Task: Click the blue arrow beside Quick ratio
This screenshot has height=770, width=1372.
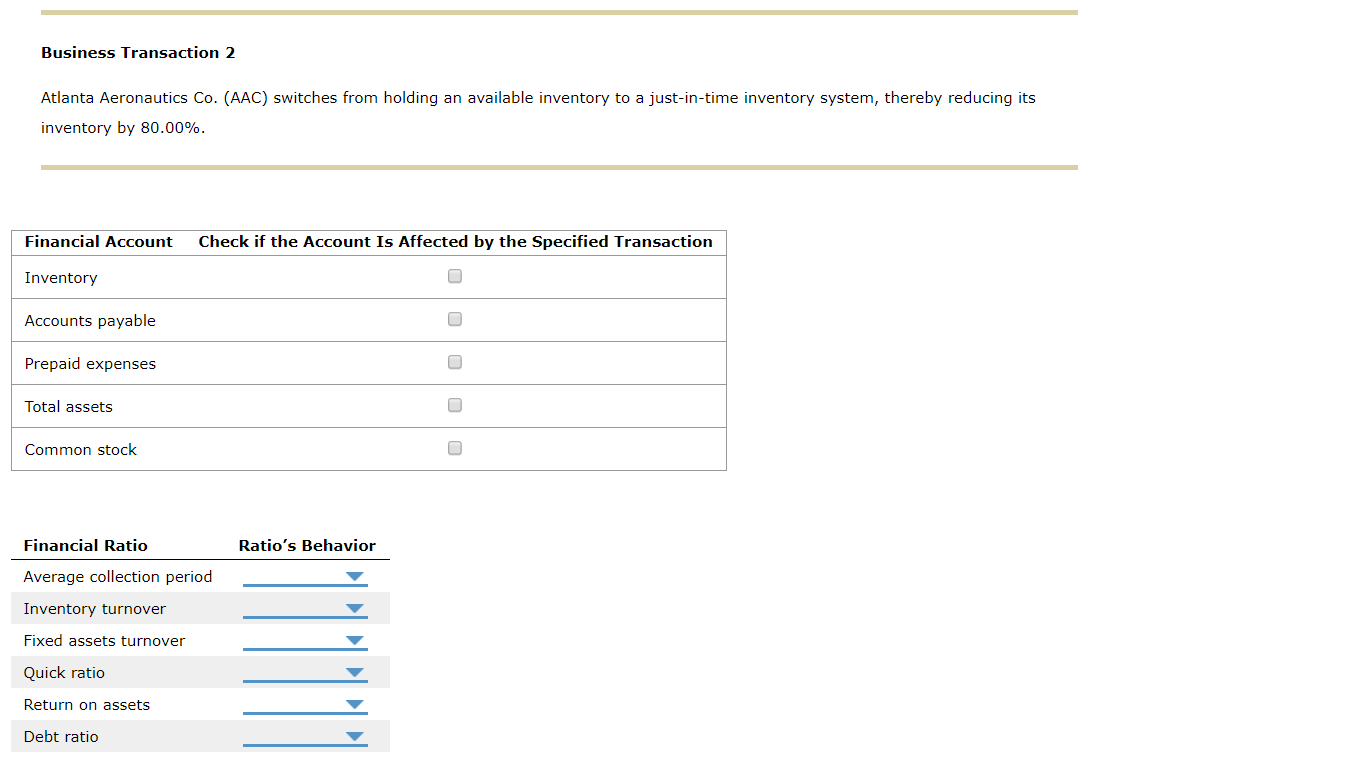Action: pyautogui.click(x=354, y=672)
